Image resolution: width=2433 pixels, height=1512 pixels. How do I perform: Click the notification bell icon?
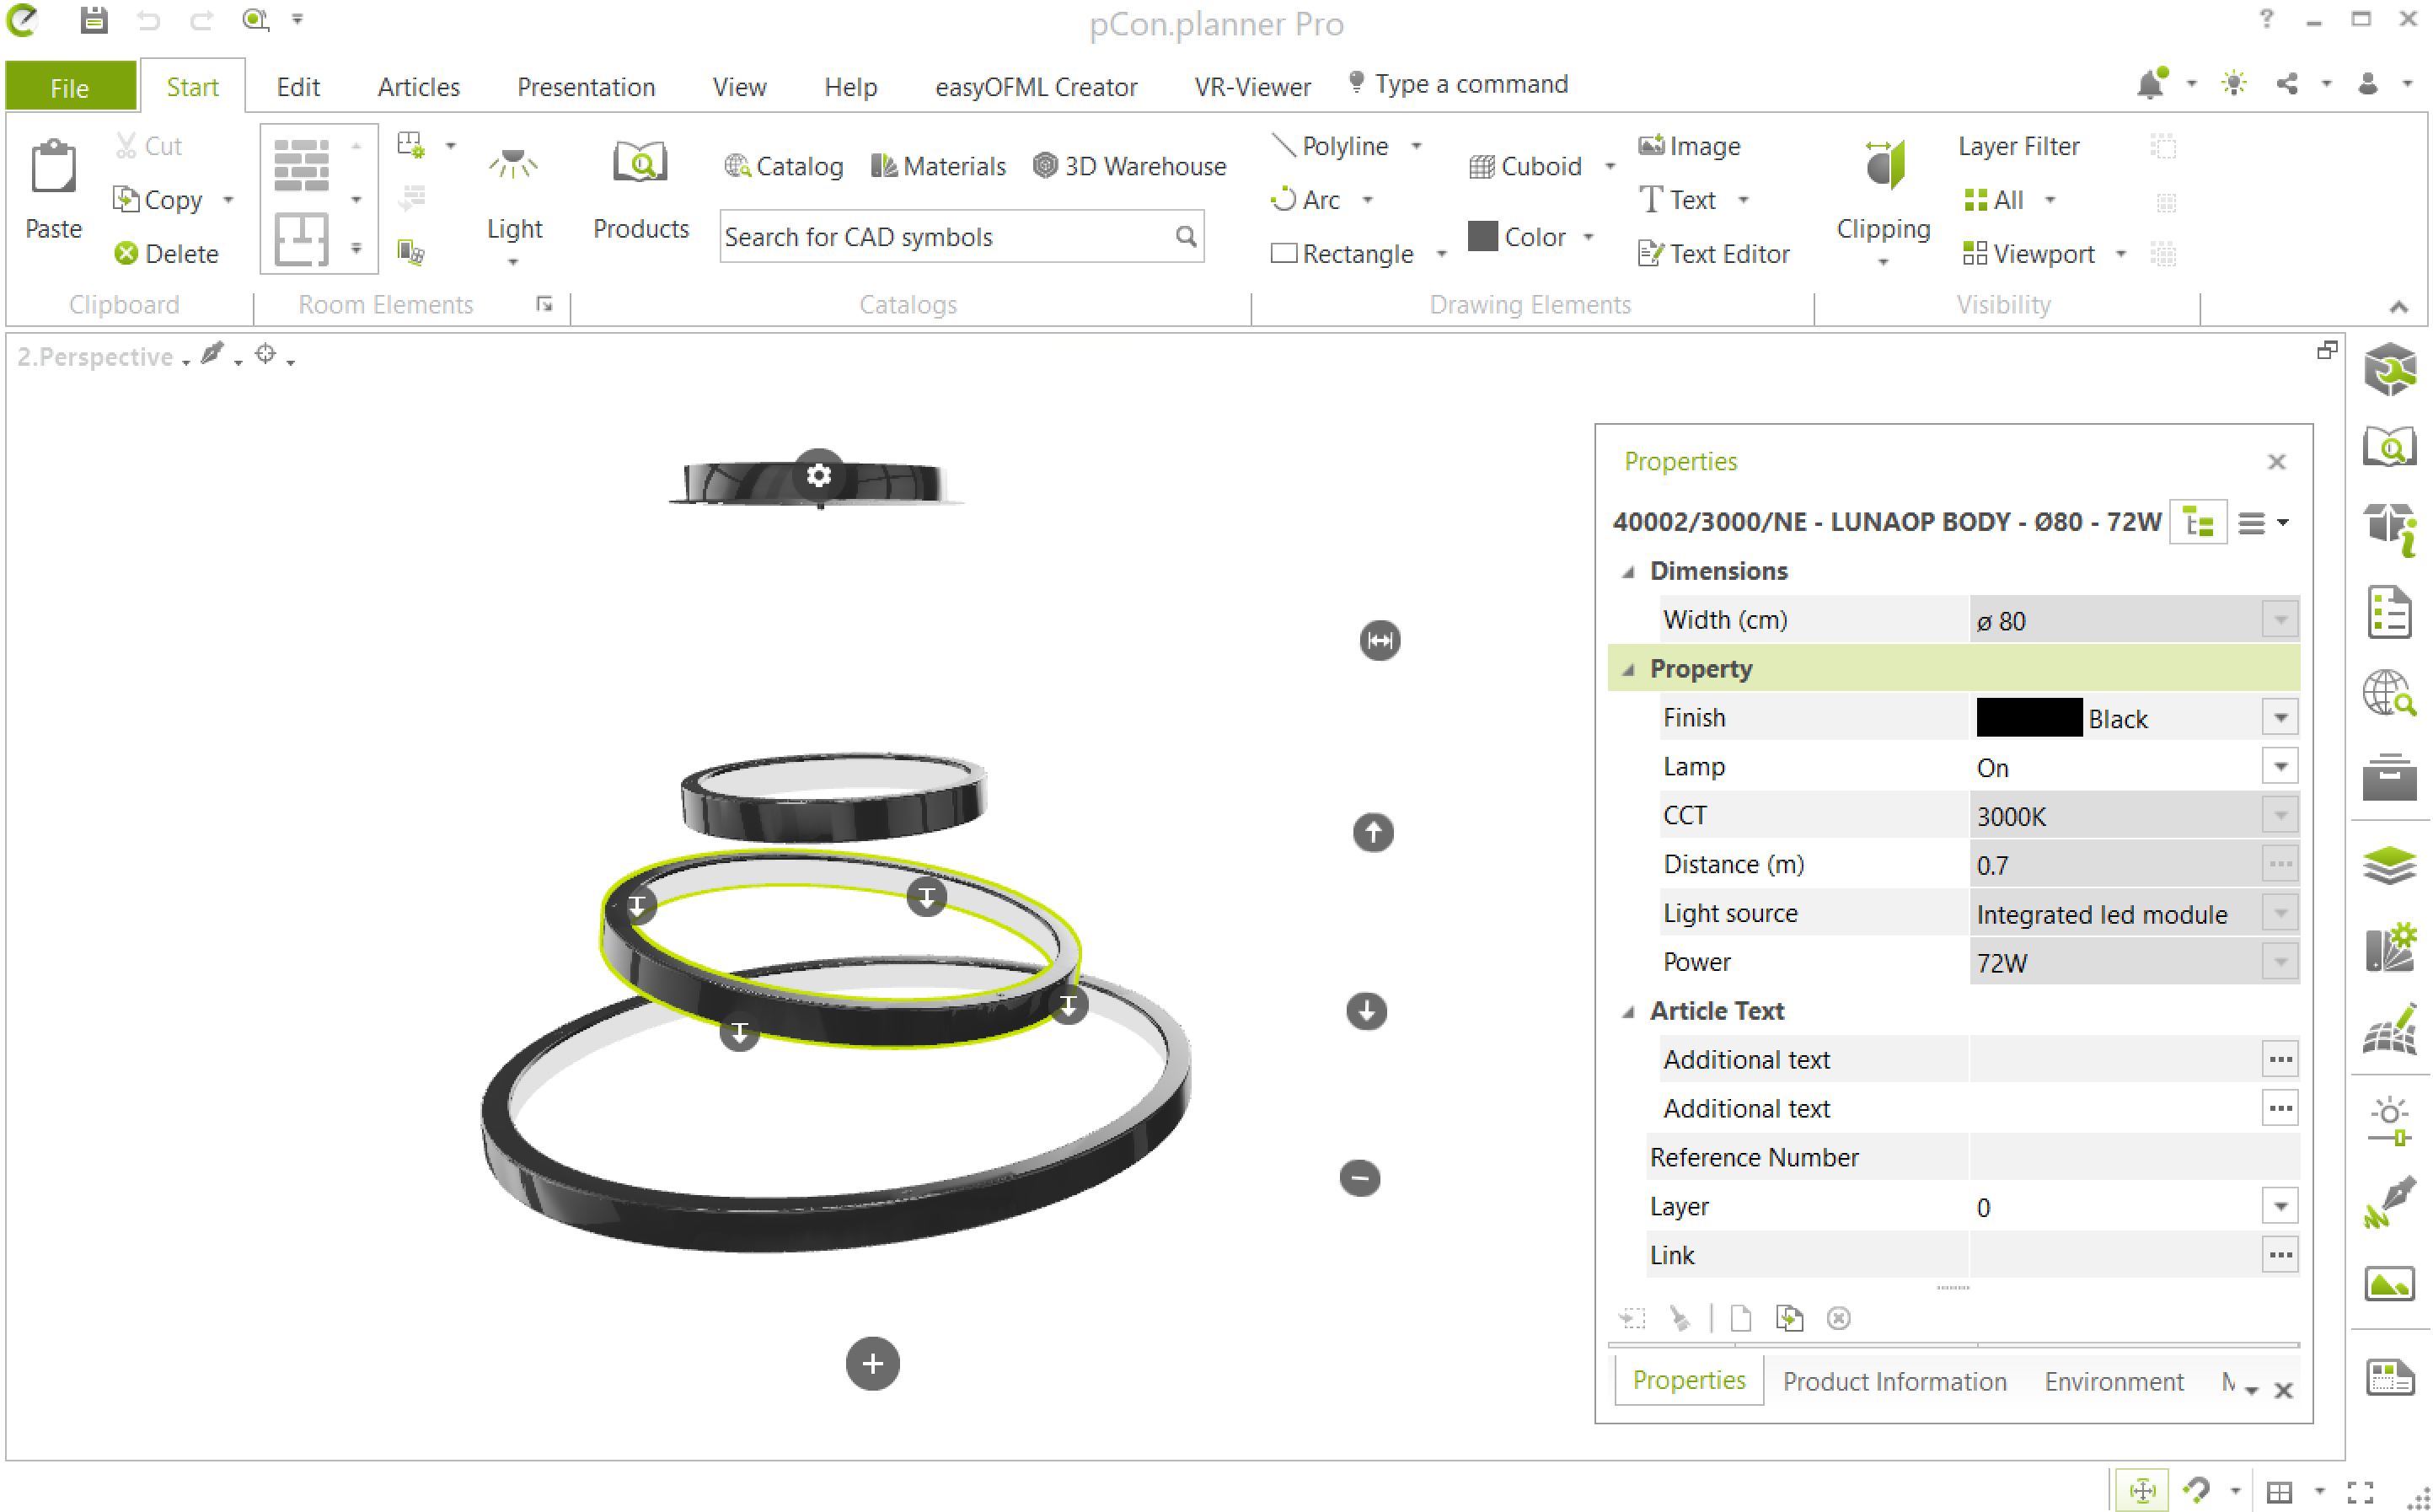coord(2150,84)
